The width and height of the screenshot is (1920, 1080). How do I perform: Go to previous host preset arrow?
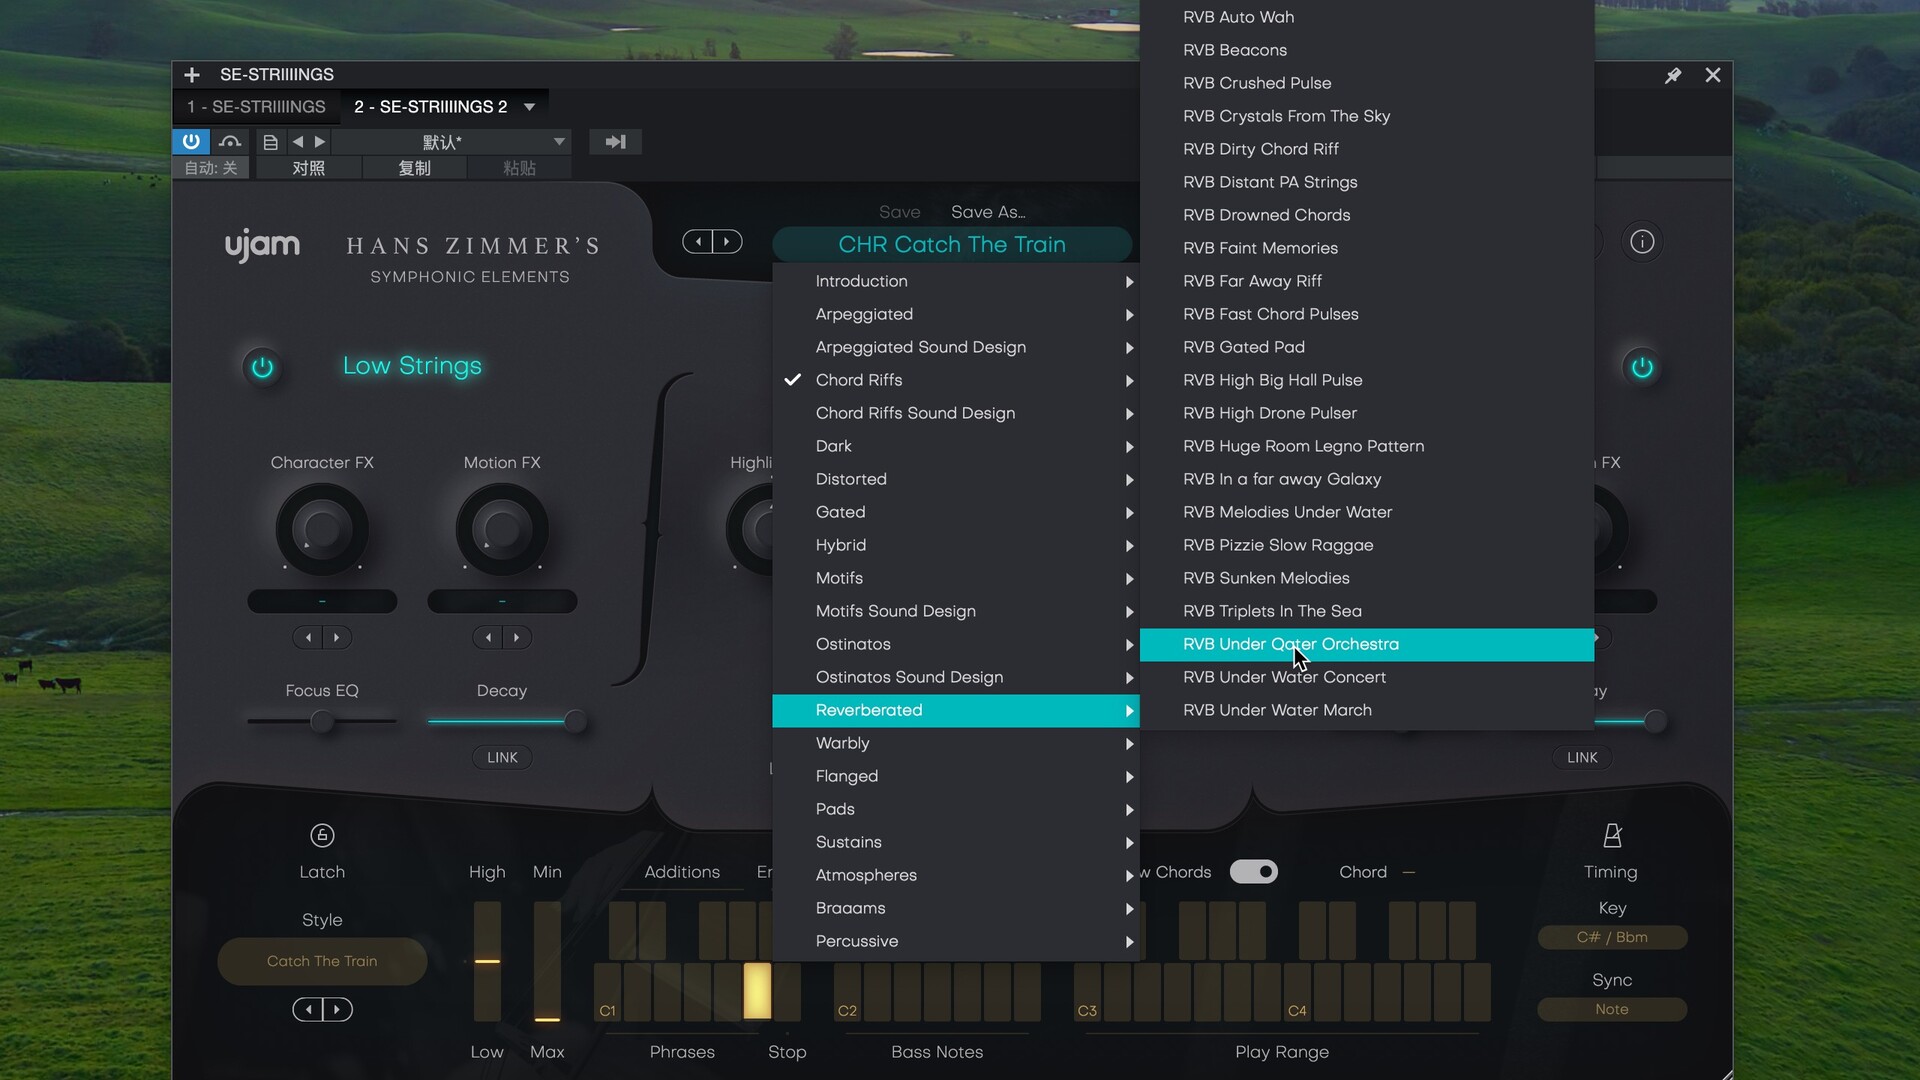click(297, 142)
